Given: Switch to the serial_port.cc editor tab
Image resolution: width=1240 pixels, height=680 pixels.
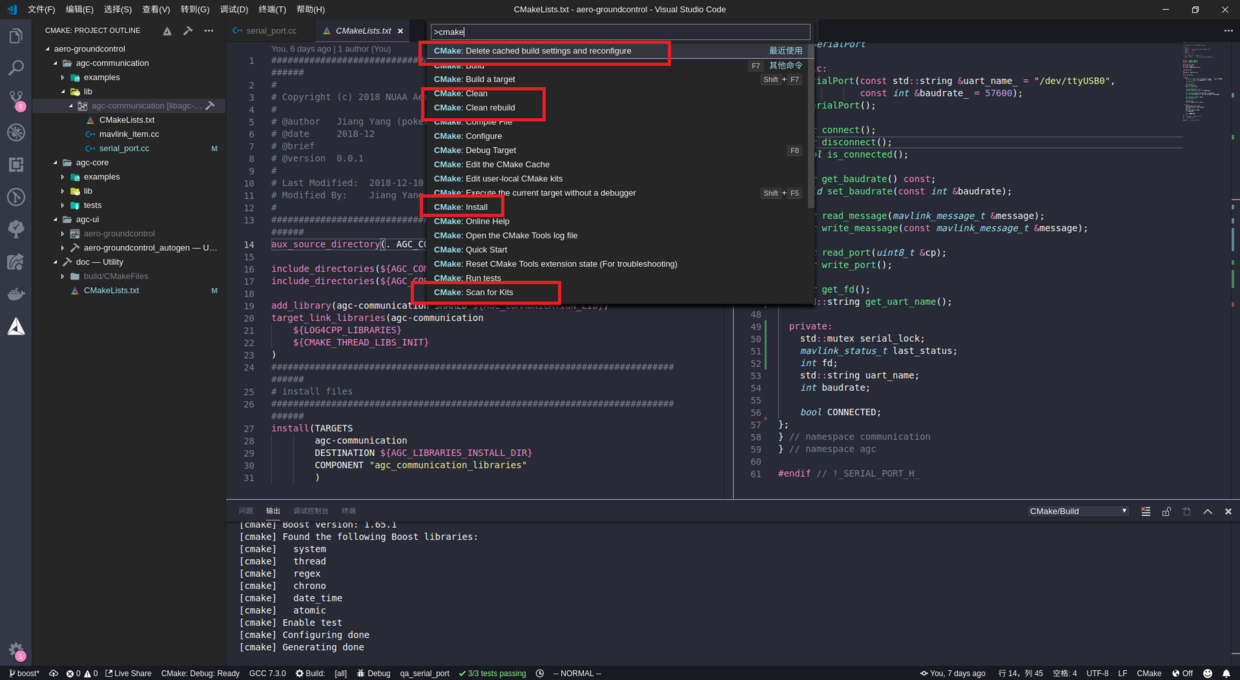Looking at the screenshot, I should click(270, 31).
